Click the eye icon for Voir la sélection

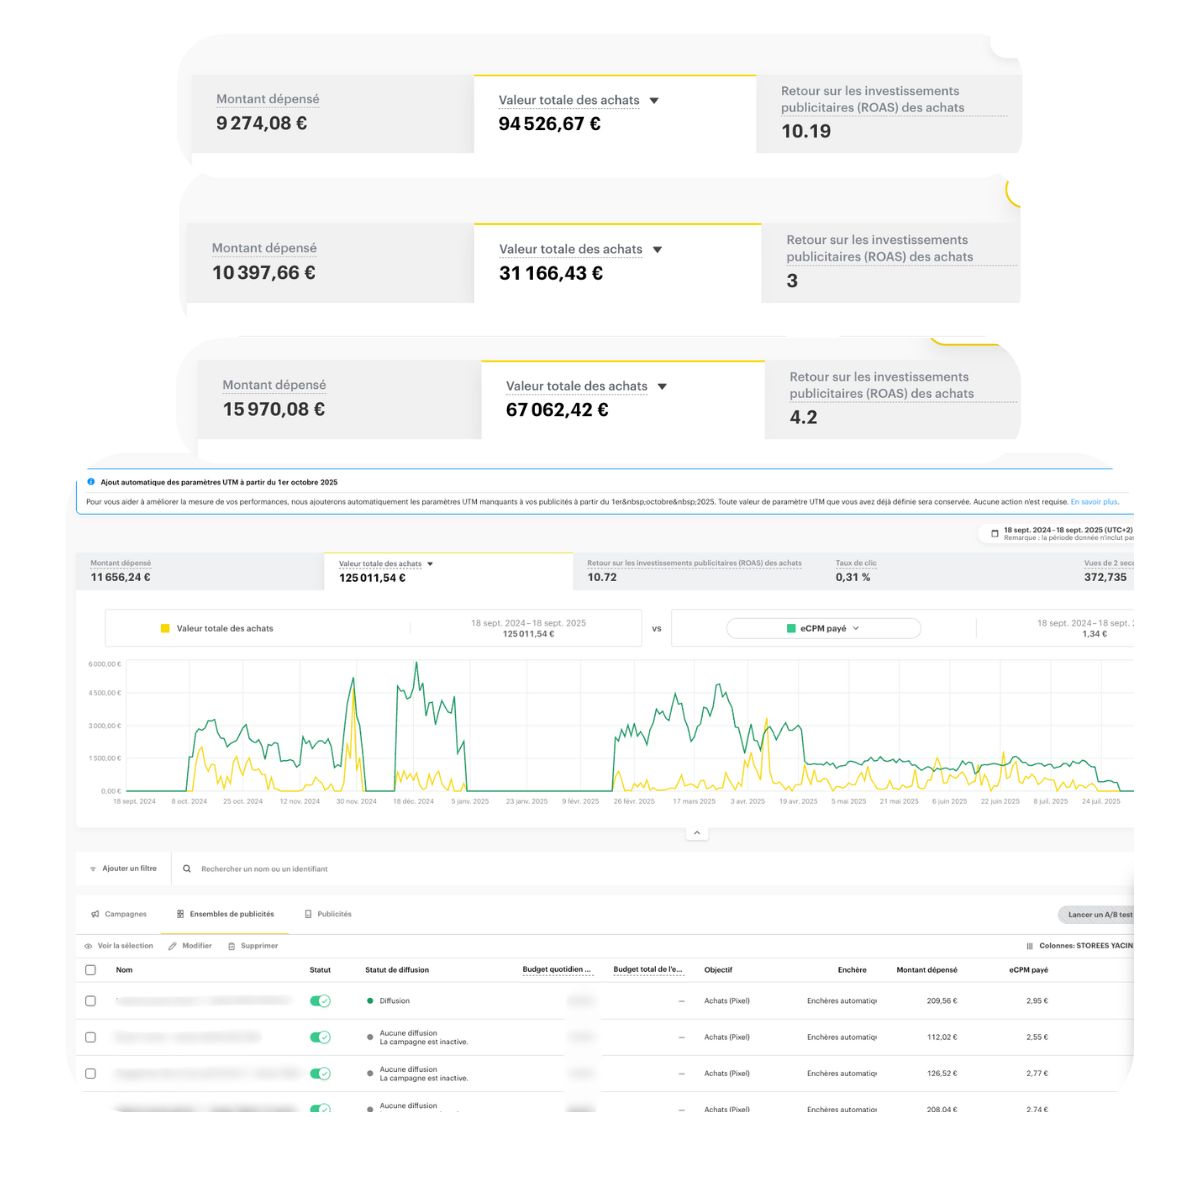(x=89, y=946)
